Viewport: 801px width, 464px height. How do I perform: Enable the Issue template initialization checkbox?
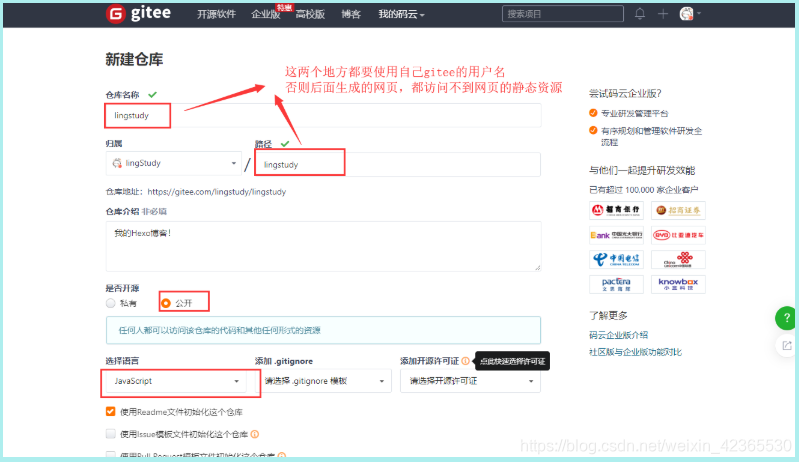click(x=111, y=434)
